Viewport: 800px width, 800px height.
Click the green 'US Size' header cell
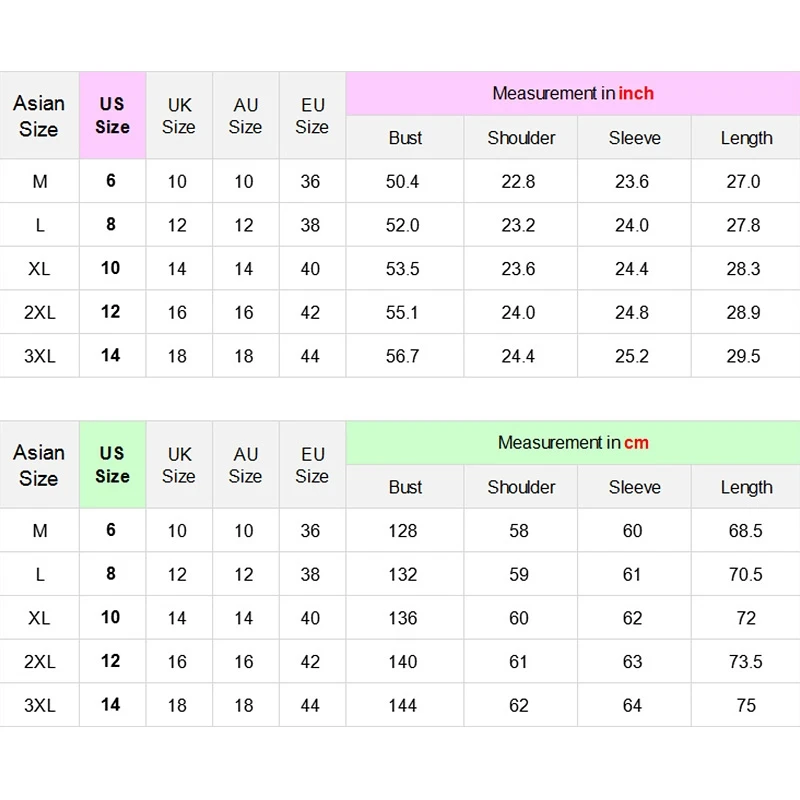112,464
